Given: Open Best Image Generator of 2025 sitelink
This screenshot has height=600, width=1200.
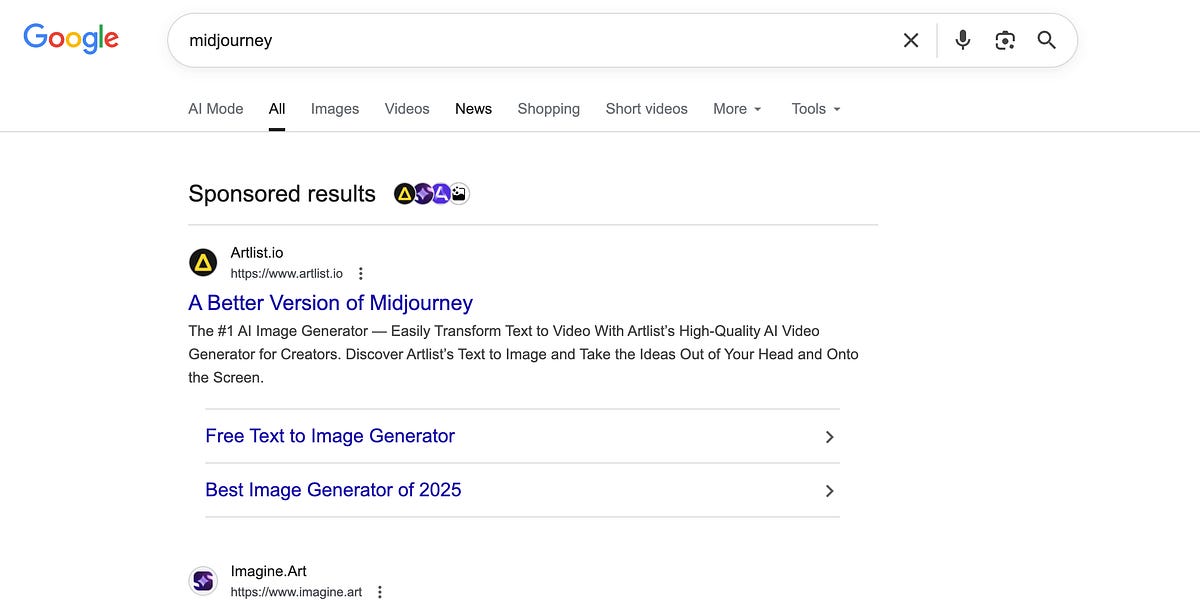Looking at the screenshot, I should pos(333,490).
